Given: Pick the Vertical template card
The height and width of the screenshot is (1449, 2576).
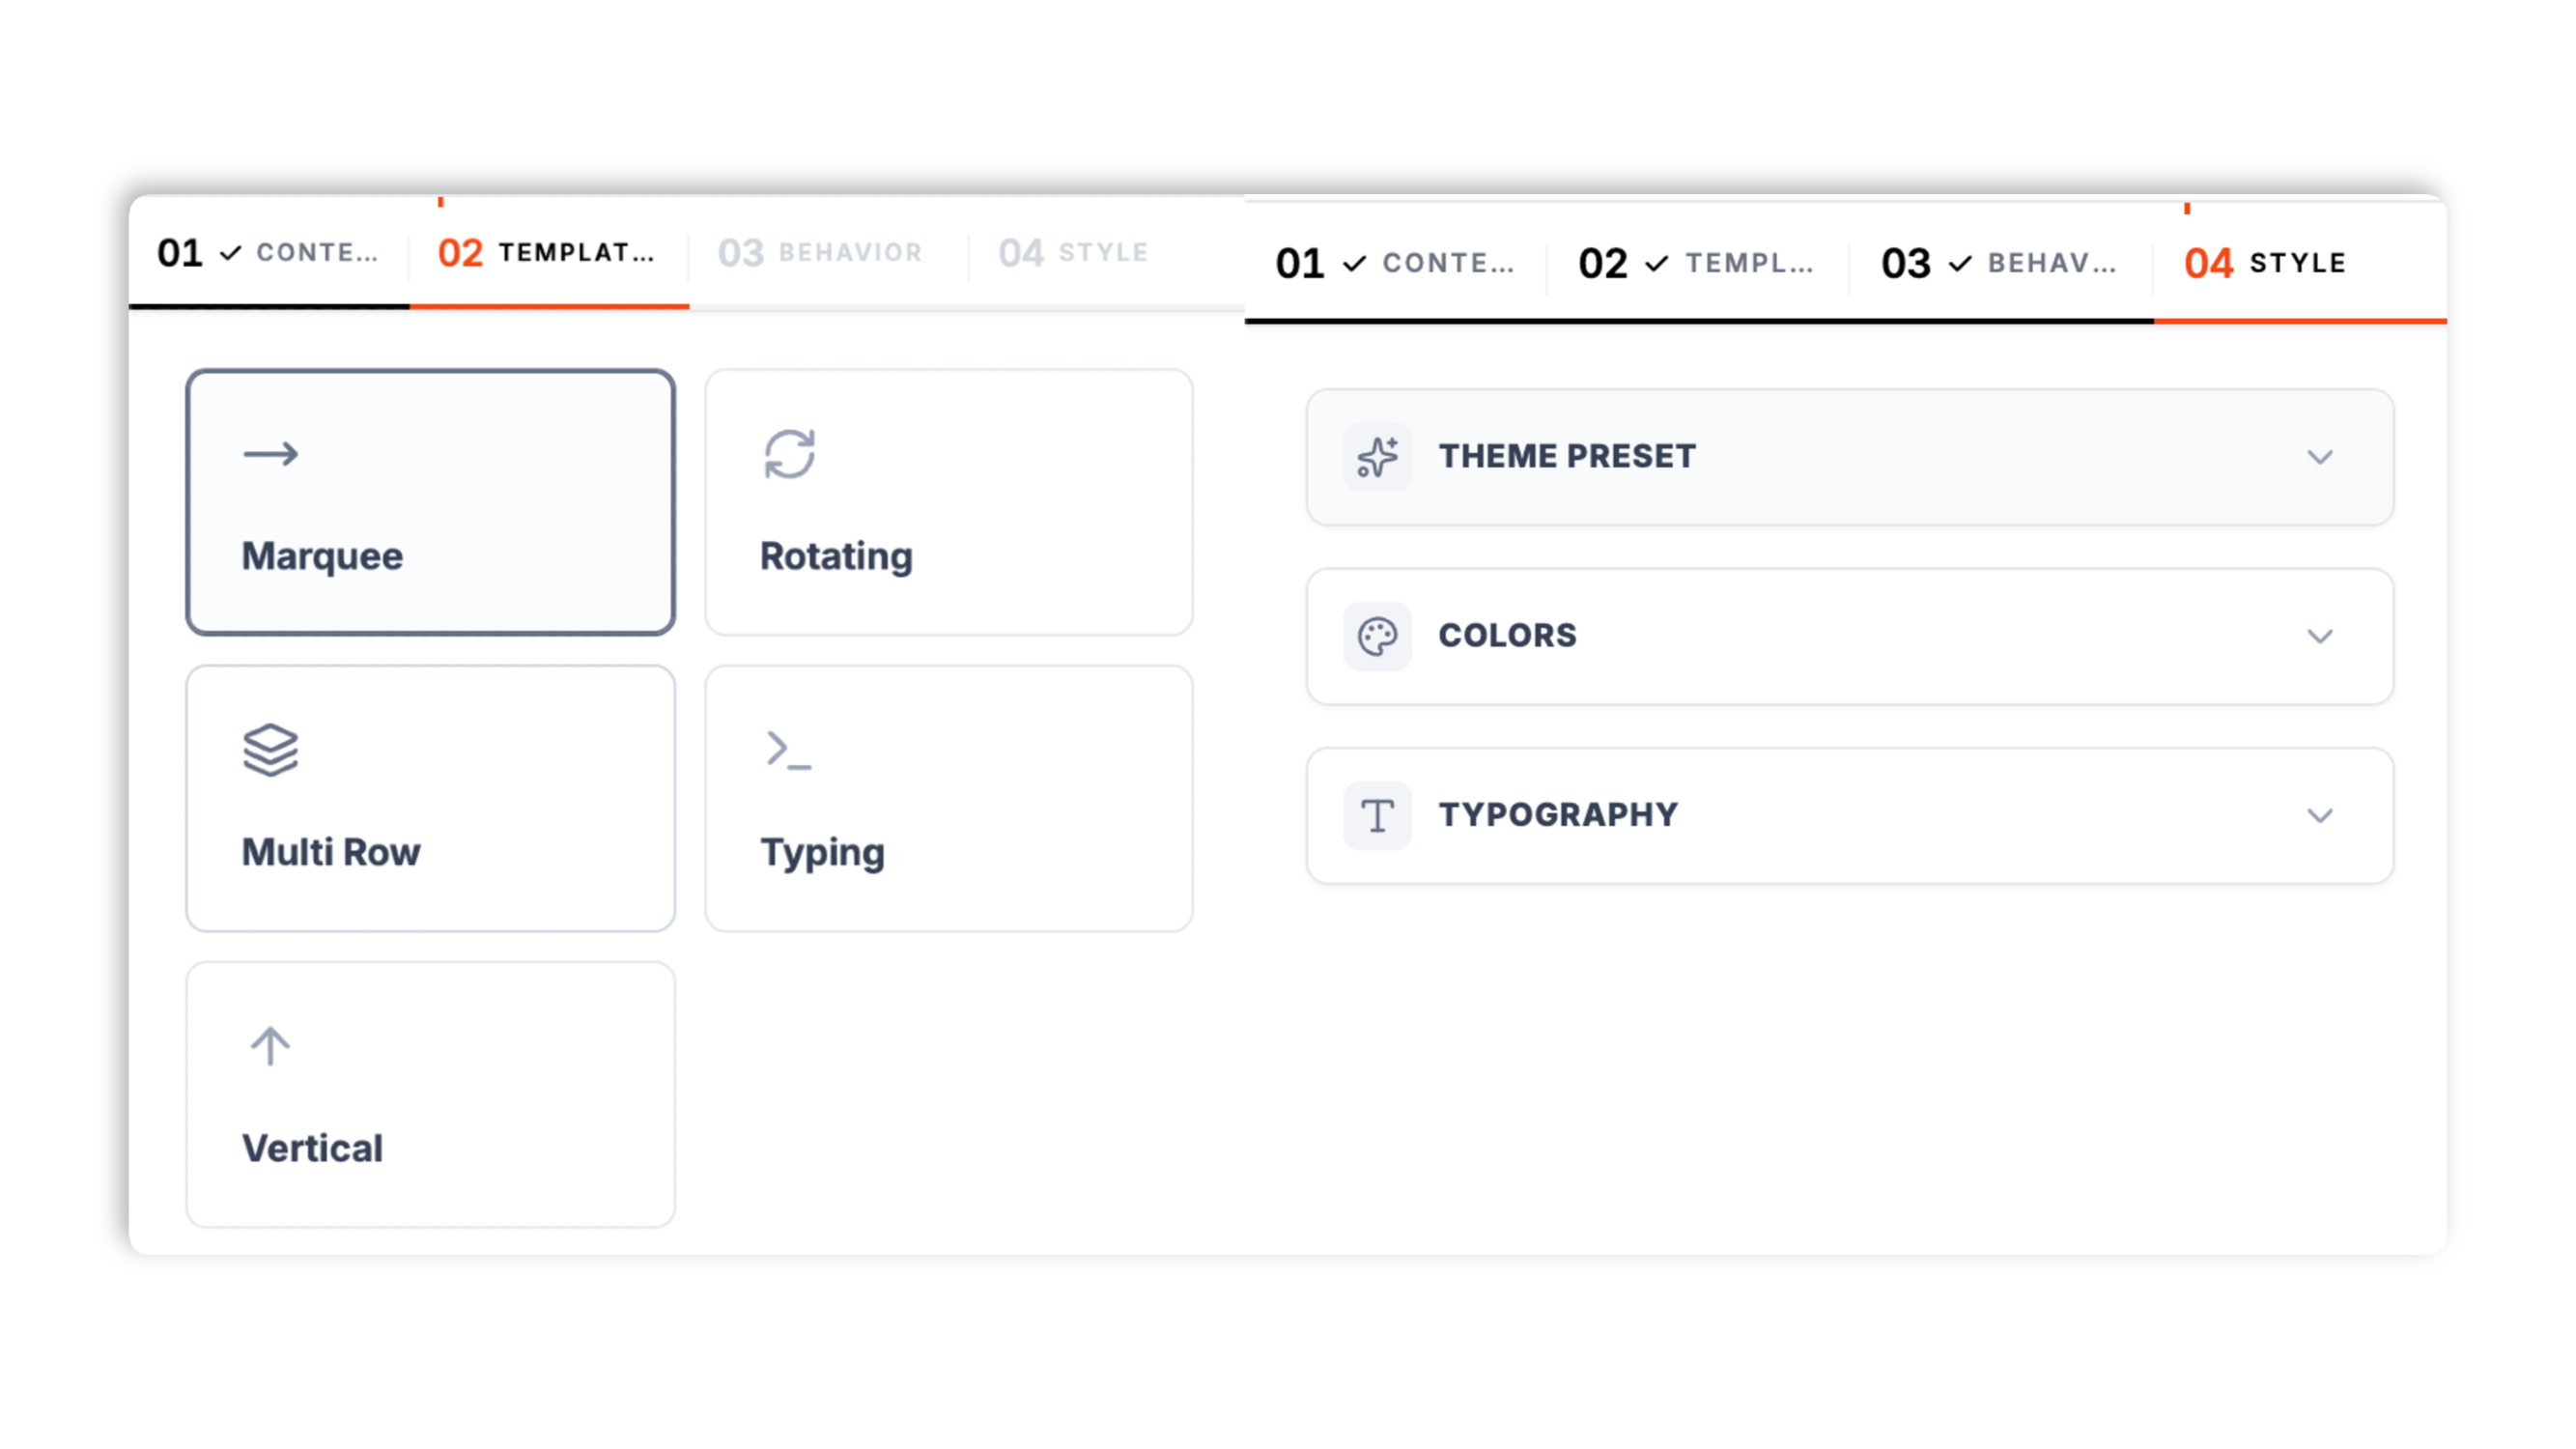Looking at the screenshot, I should pos(430,1094).
